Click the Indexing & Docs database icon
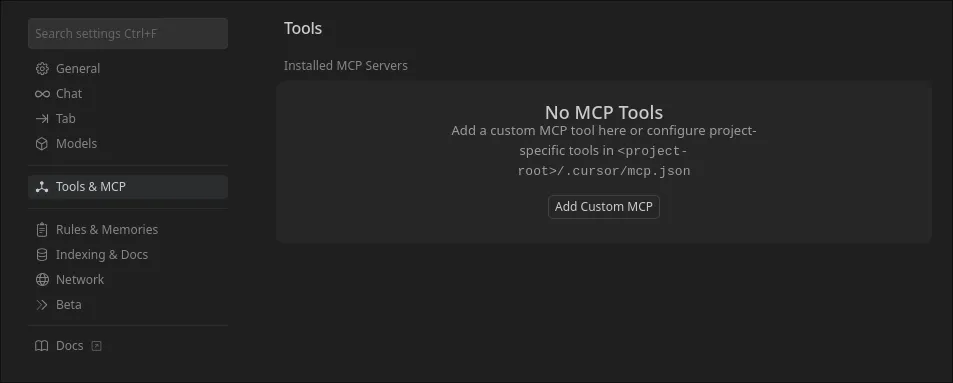The image size is (953, 383). pos(42,255)
